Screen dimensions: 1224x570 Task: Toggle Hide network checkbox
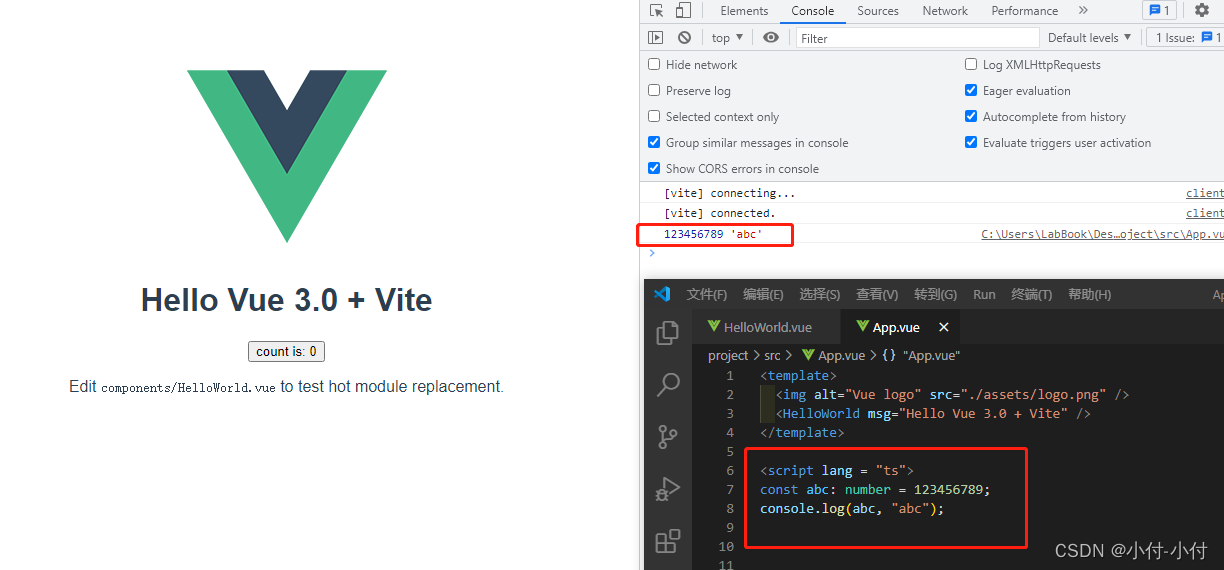[x=654, y=64]
